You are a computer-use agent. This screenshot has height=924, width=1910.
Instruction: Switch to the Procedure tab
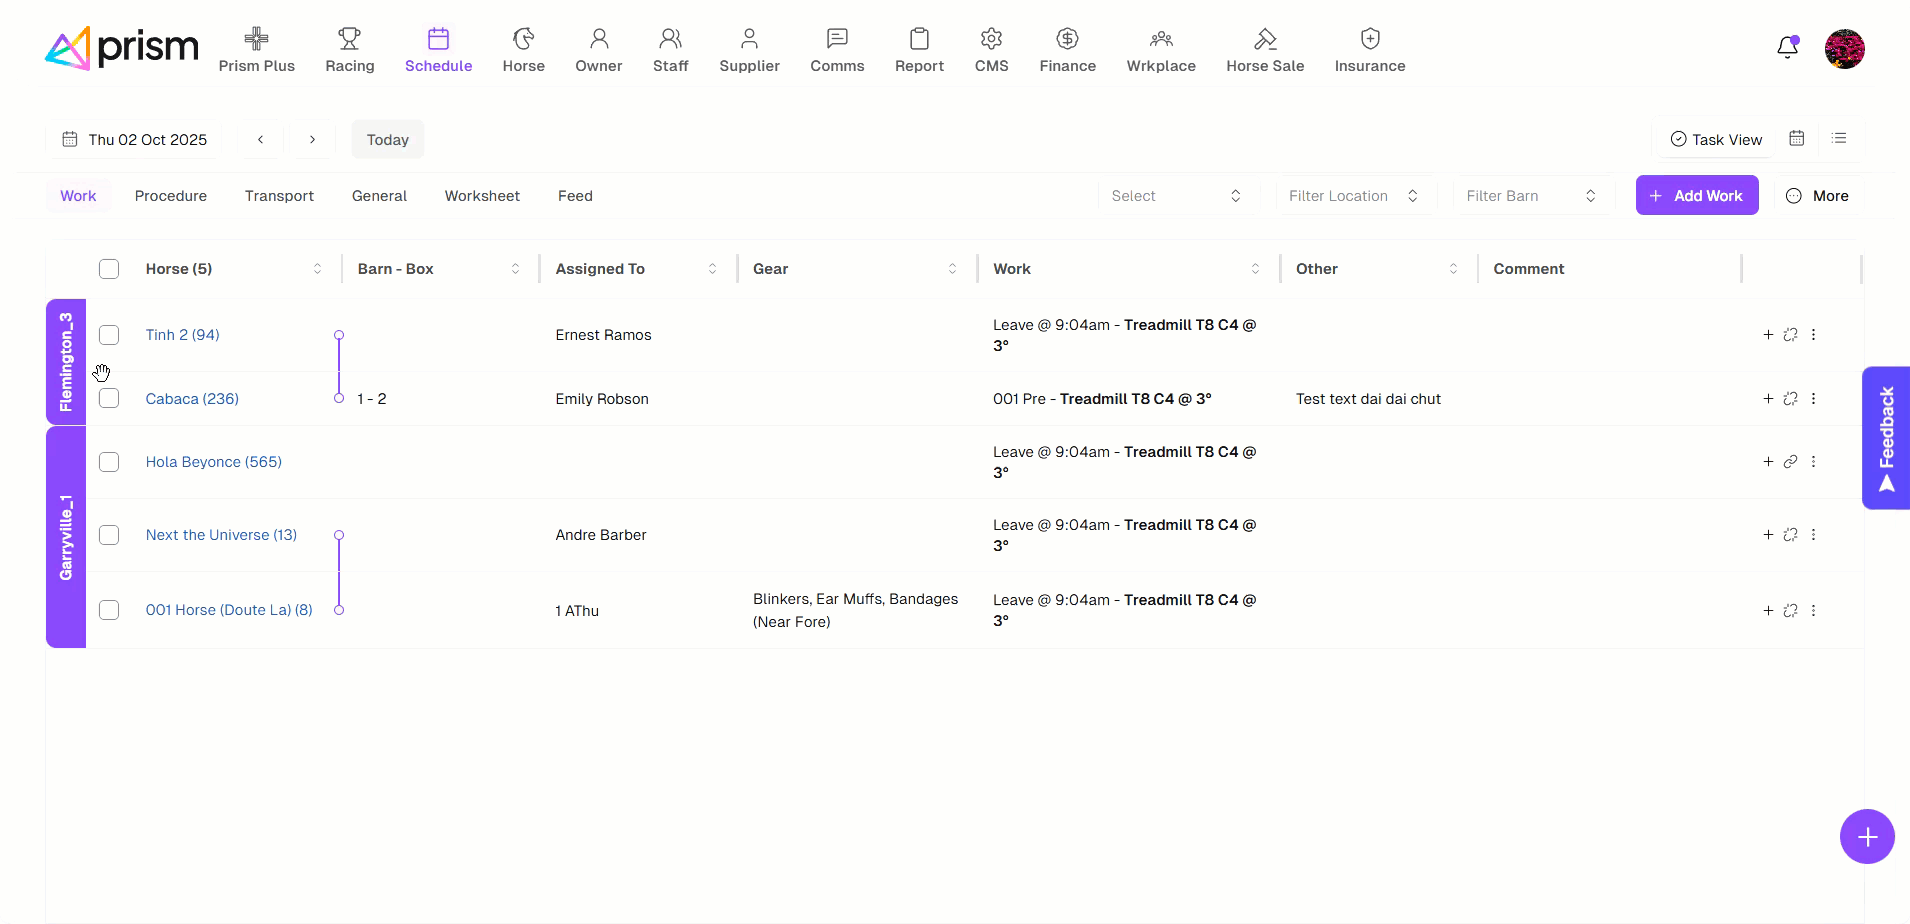[x=171, y=196]
